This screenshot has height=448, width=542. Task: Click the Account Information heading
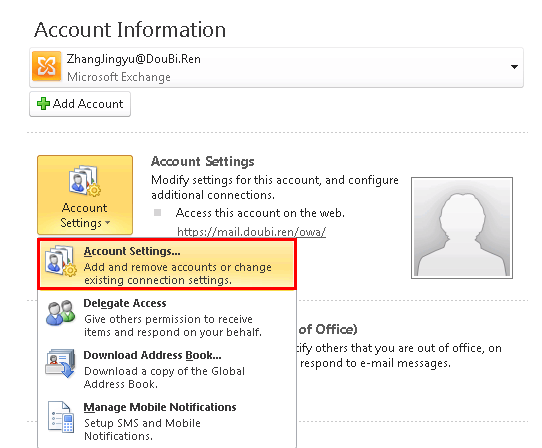point(130,30)
